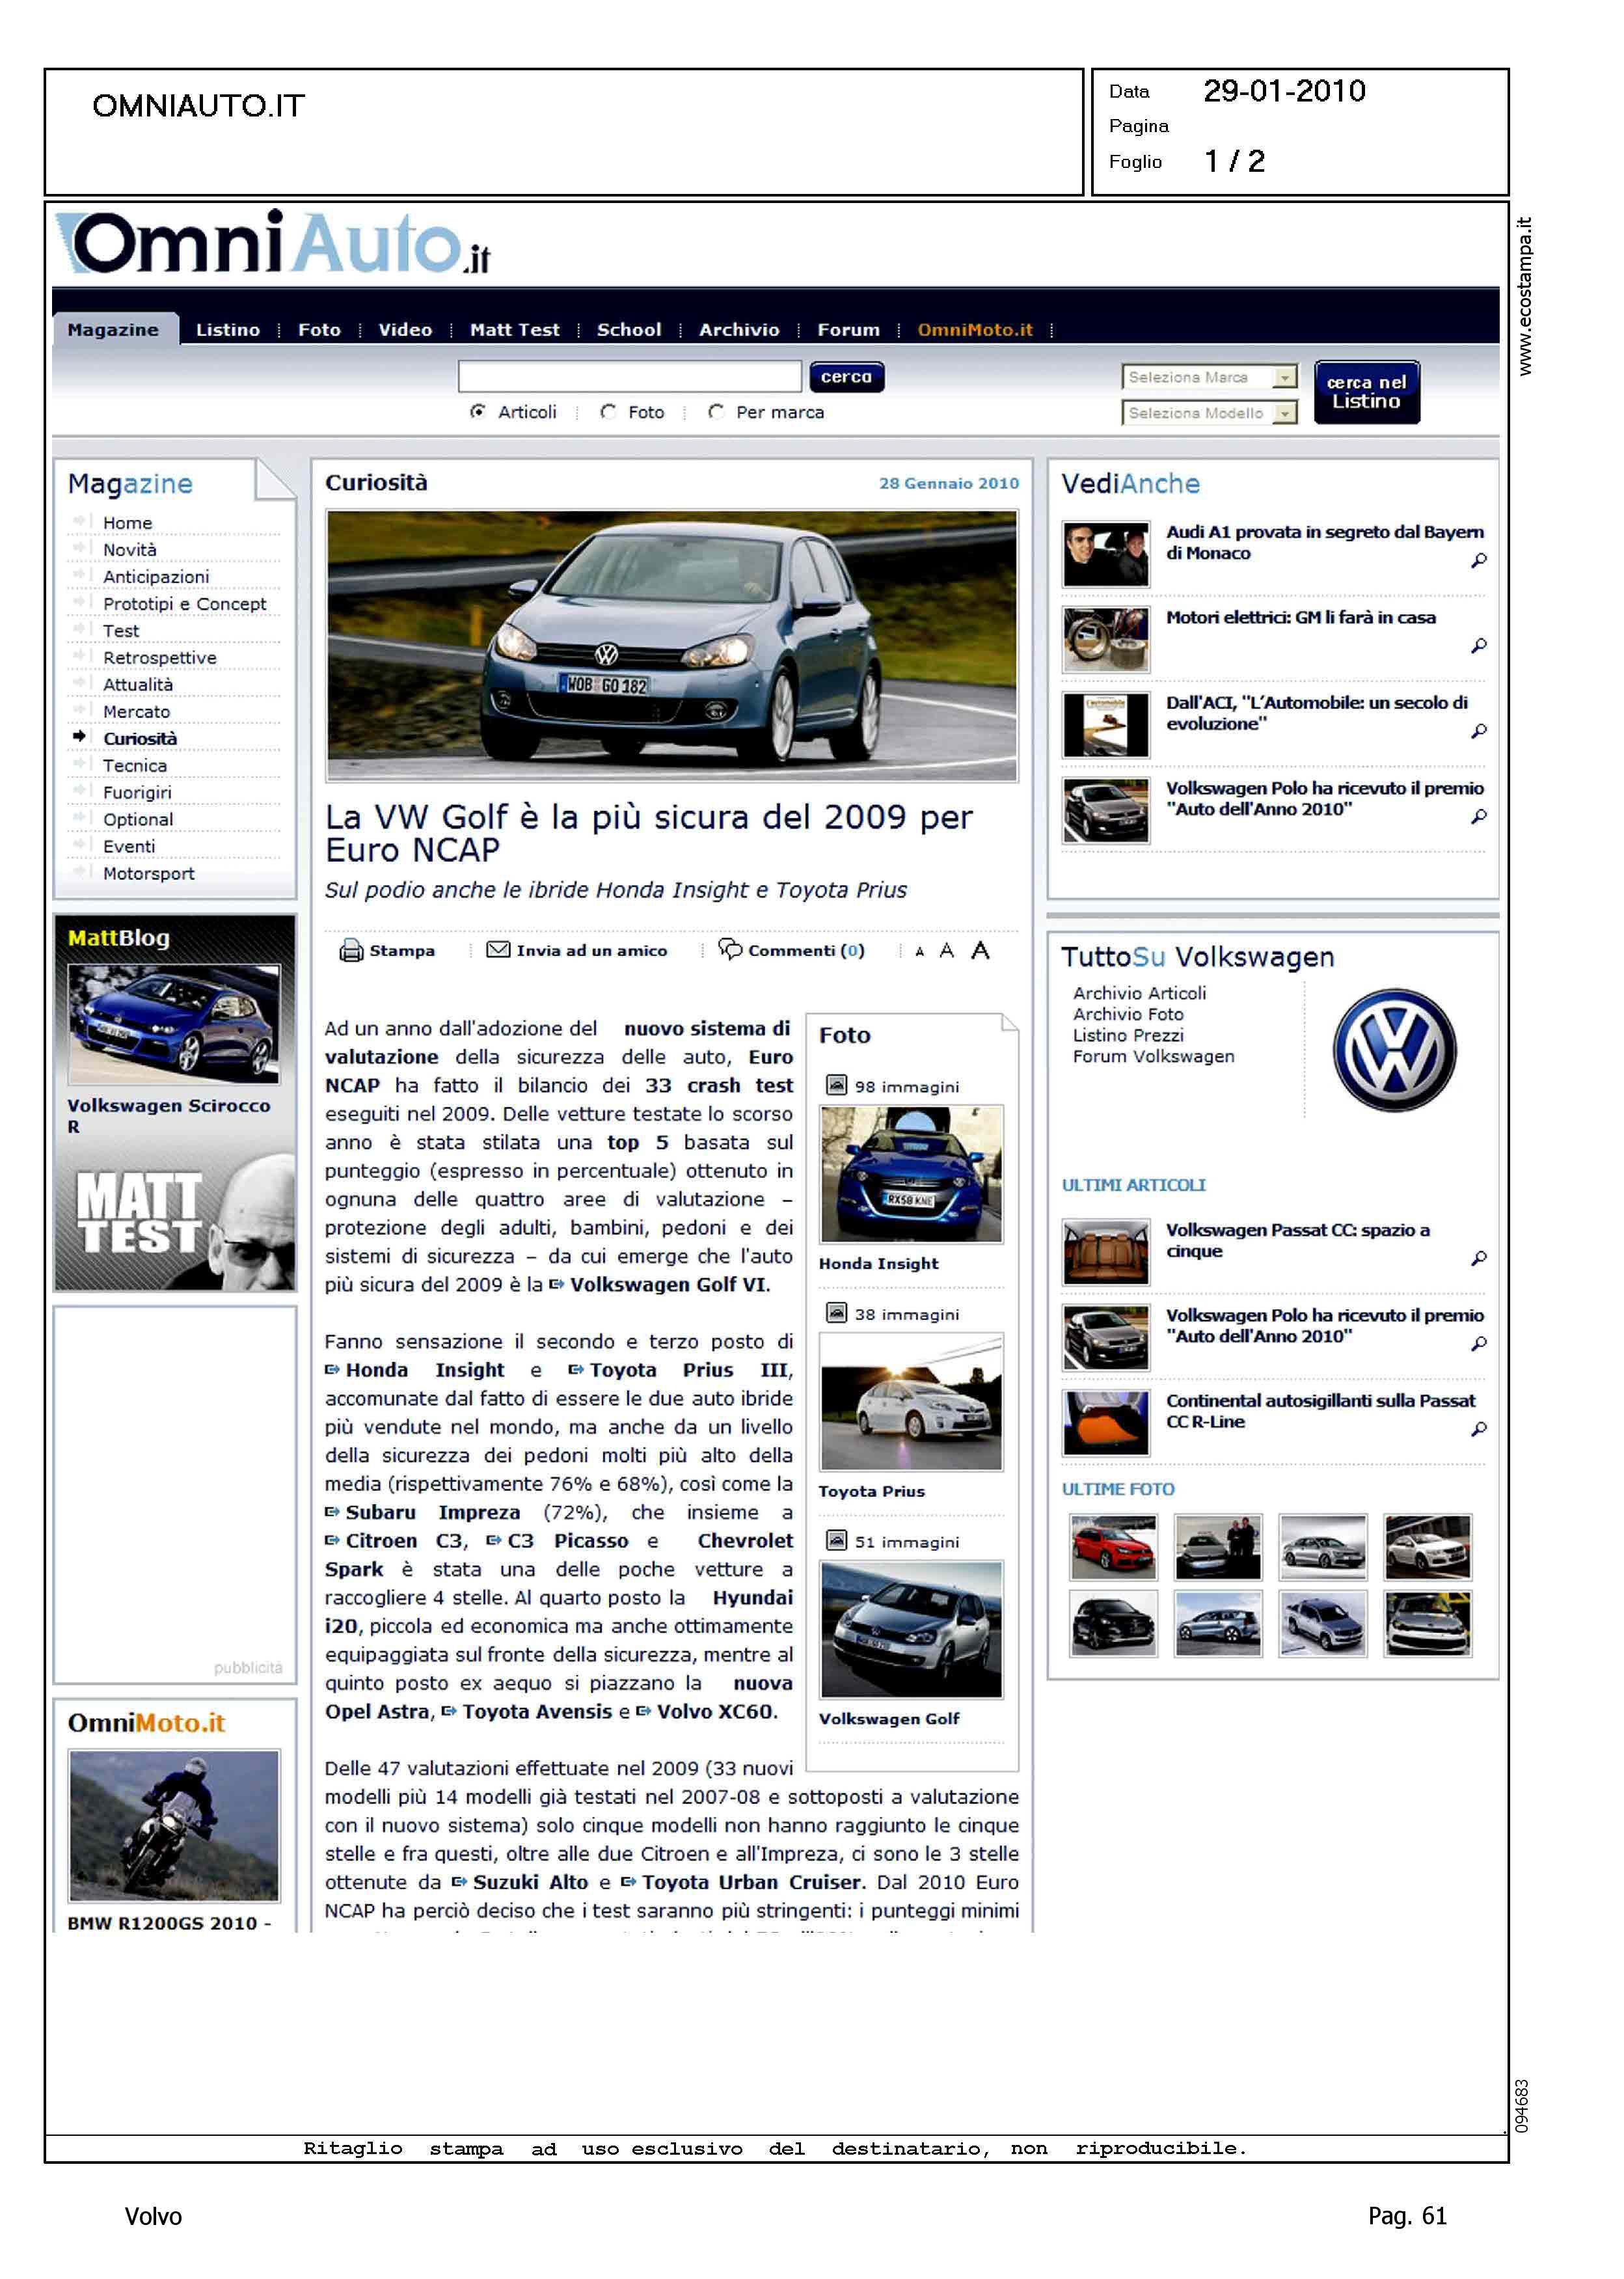
Task: Click the Commenti speech bubble icon
Action: (730, 948)
